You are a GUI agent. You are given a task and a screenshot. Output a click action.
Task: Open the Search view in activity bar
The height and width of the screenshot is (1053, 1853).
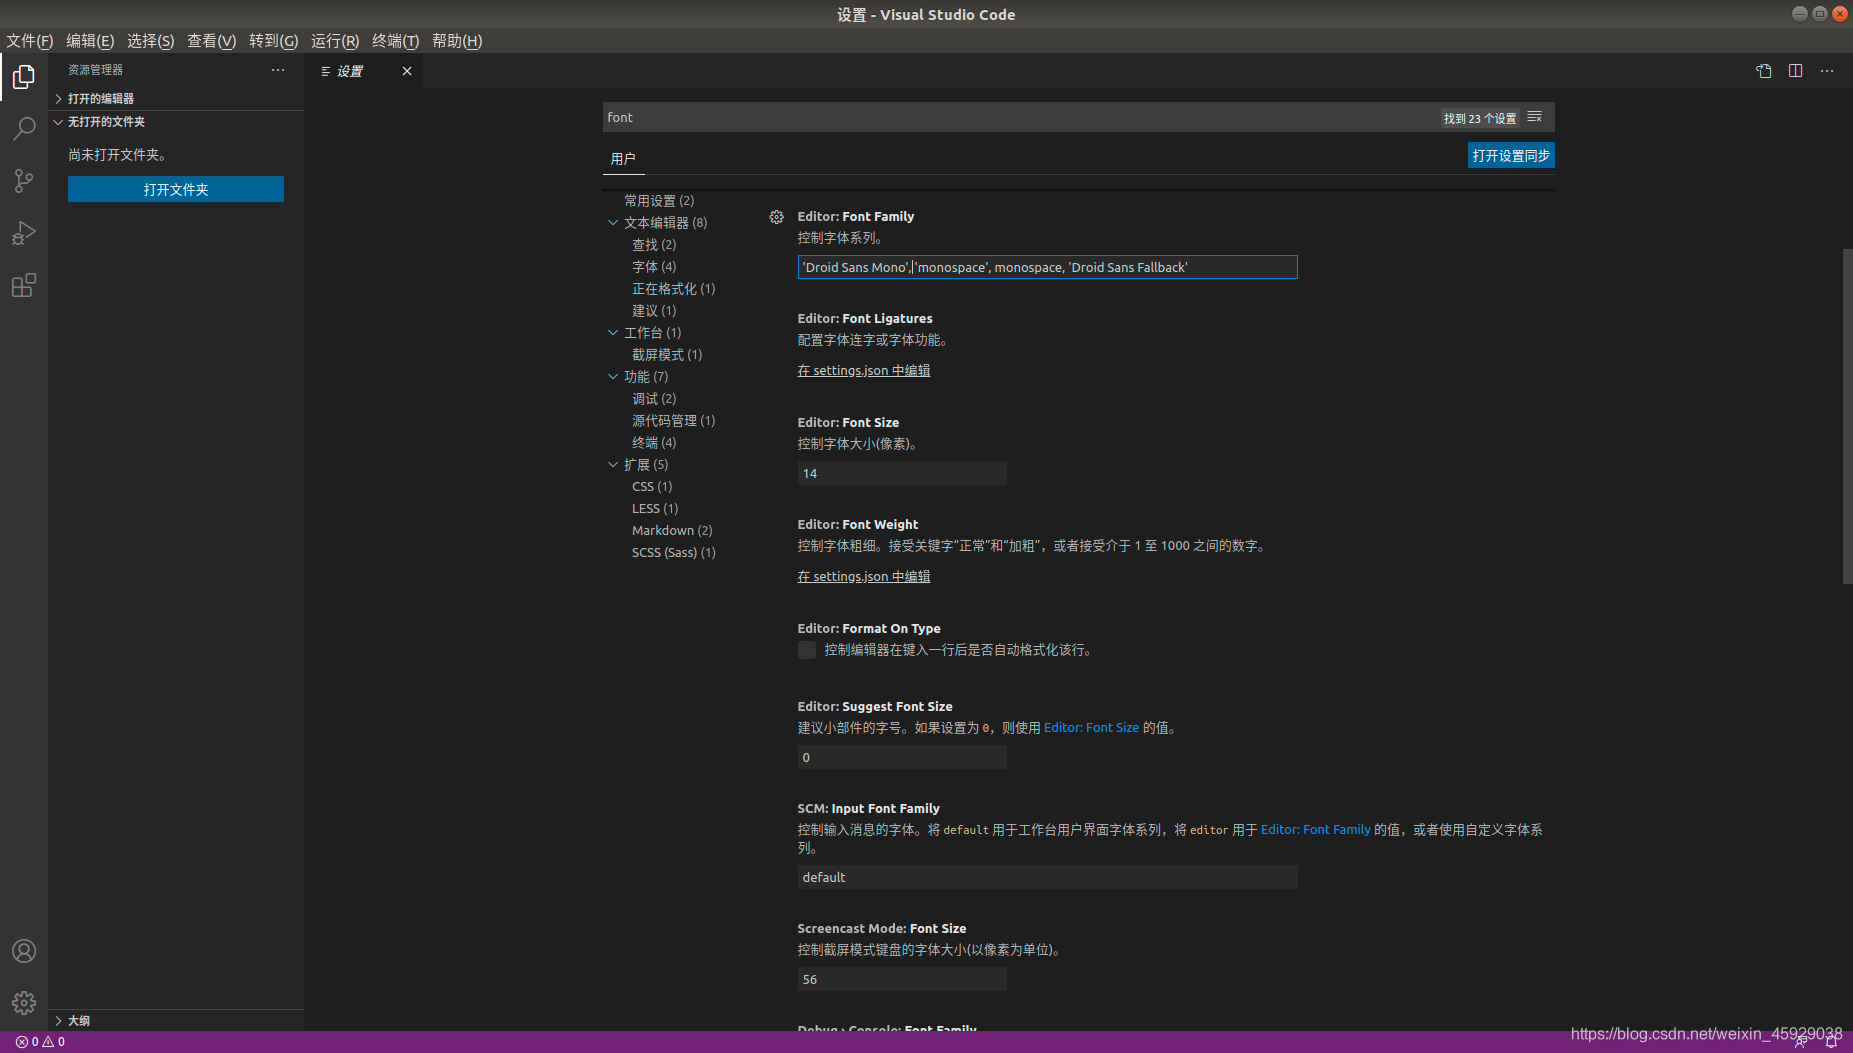[x=24, y=129]
